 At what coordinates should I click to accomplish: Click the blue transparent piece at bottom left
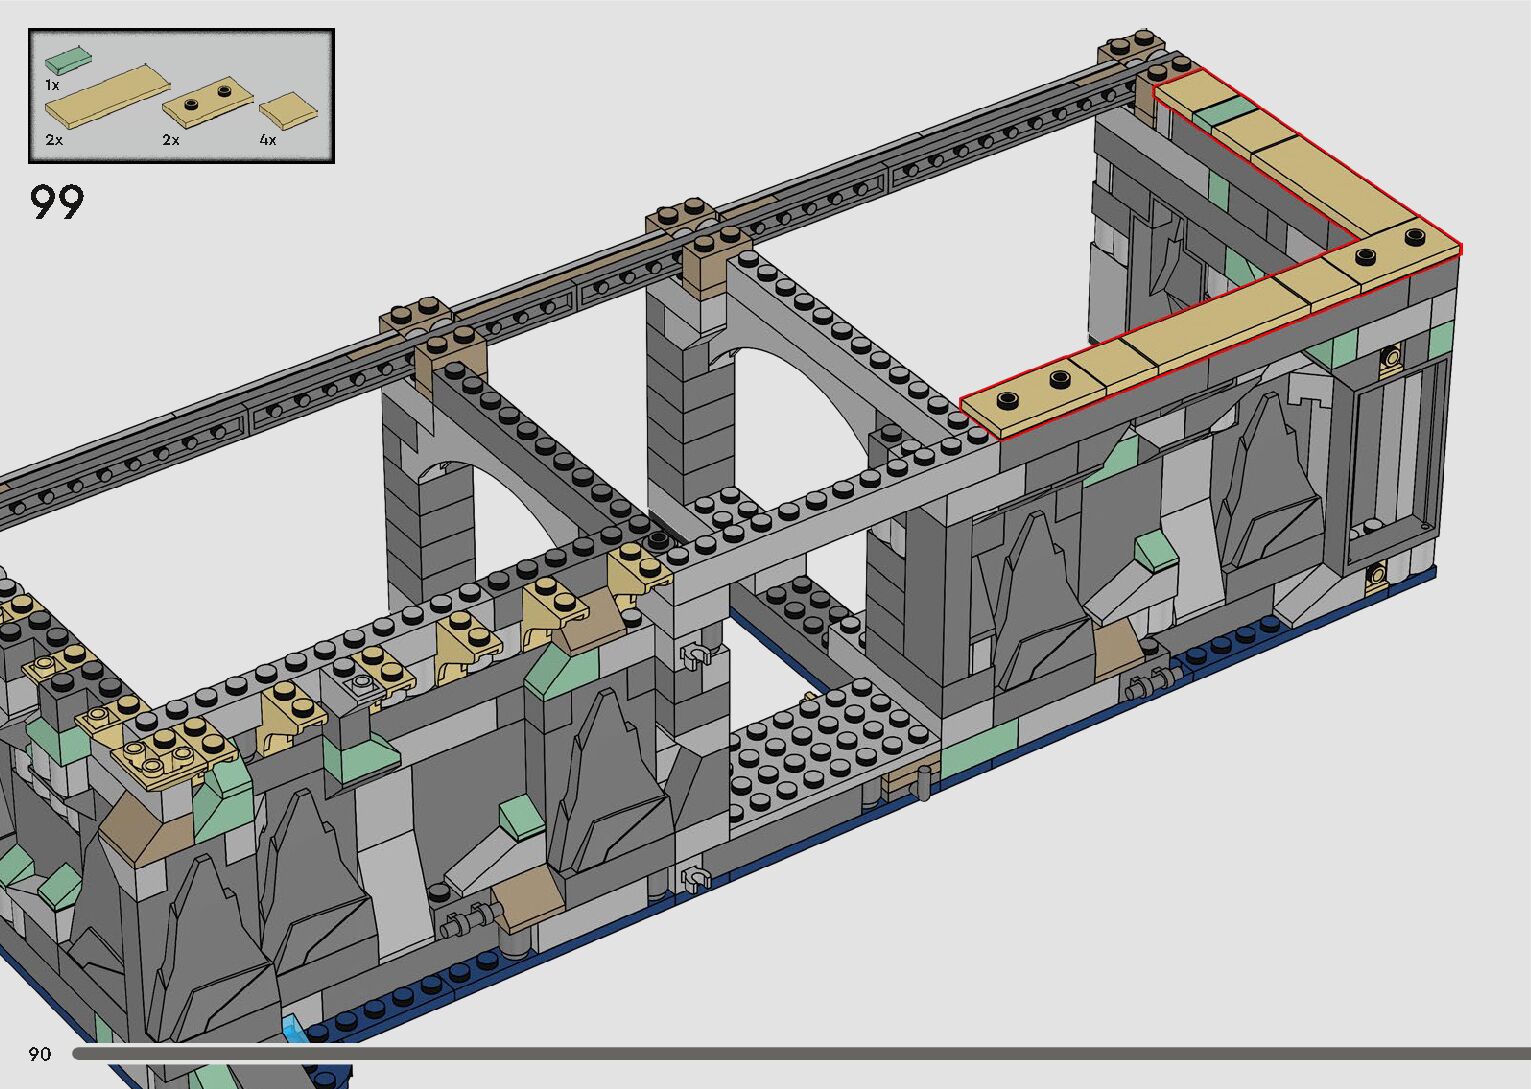point(294,1029)
